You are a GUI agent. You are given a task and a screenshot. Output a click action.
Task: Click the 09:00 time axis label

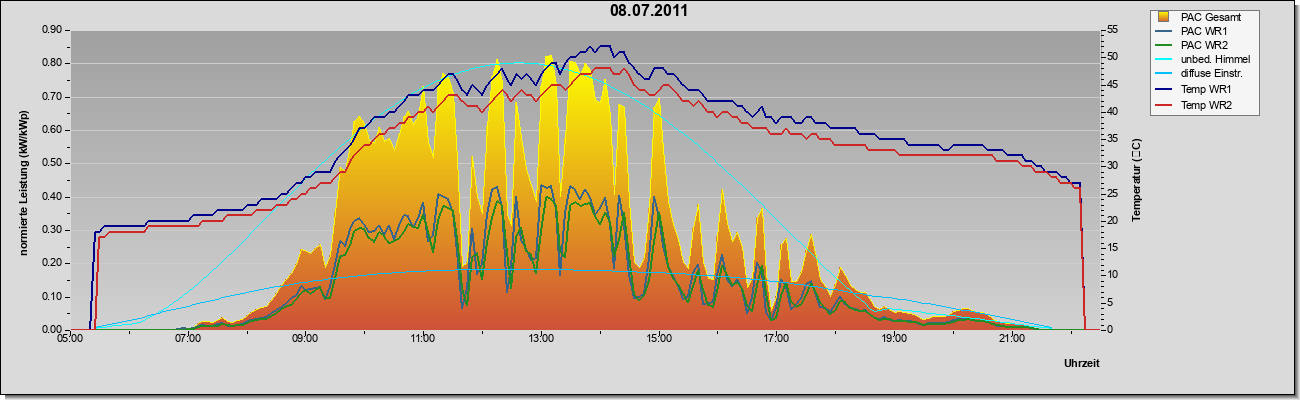(305, 340)
